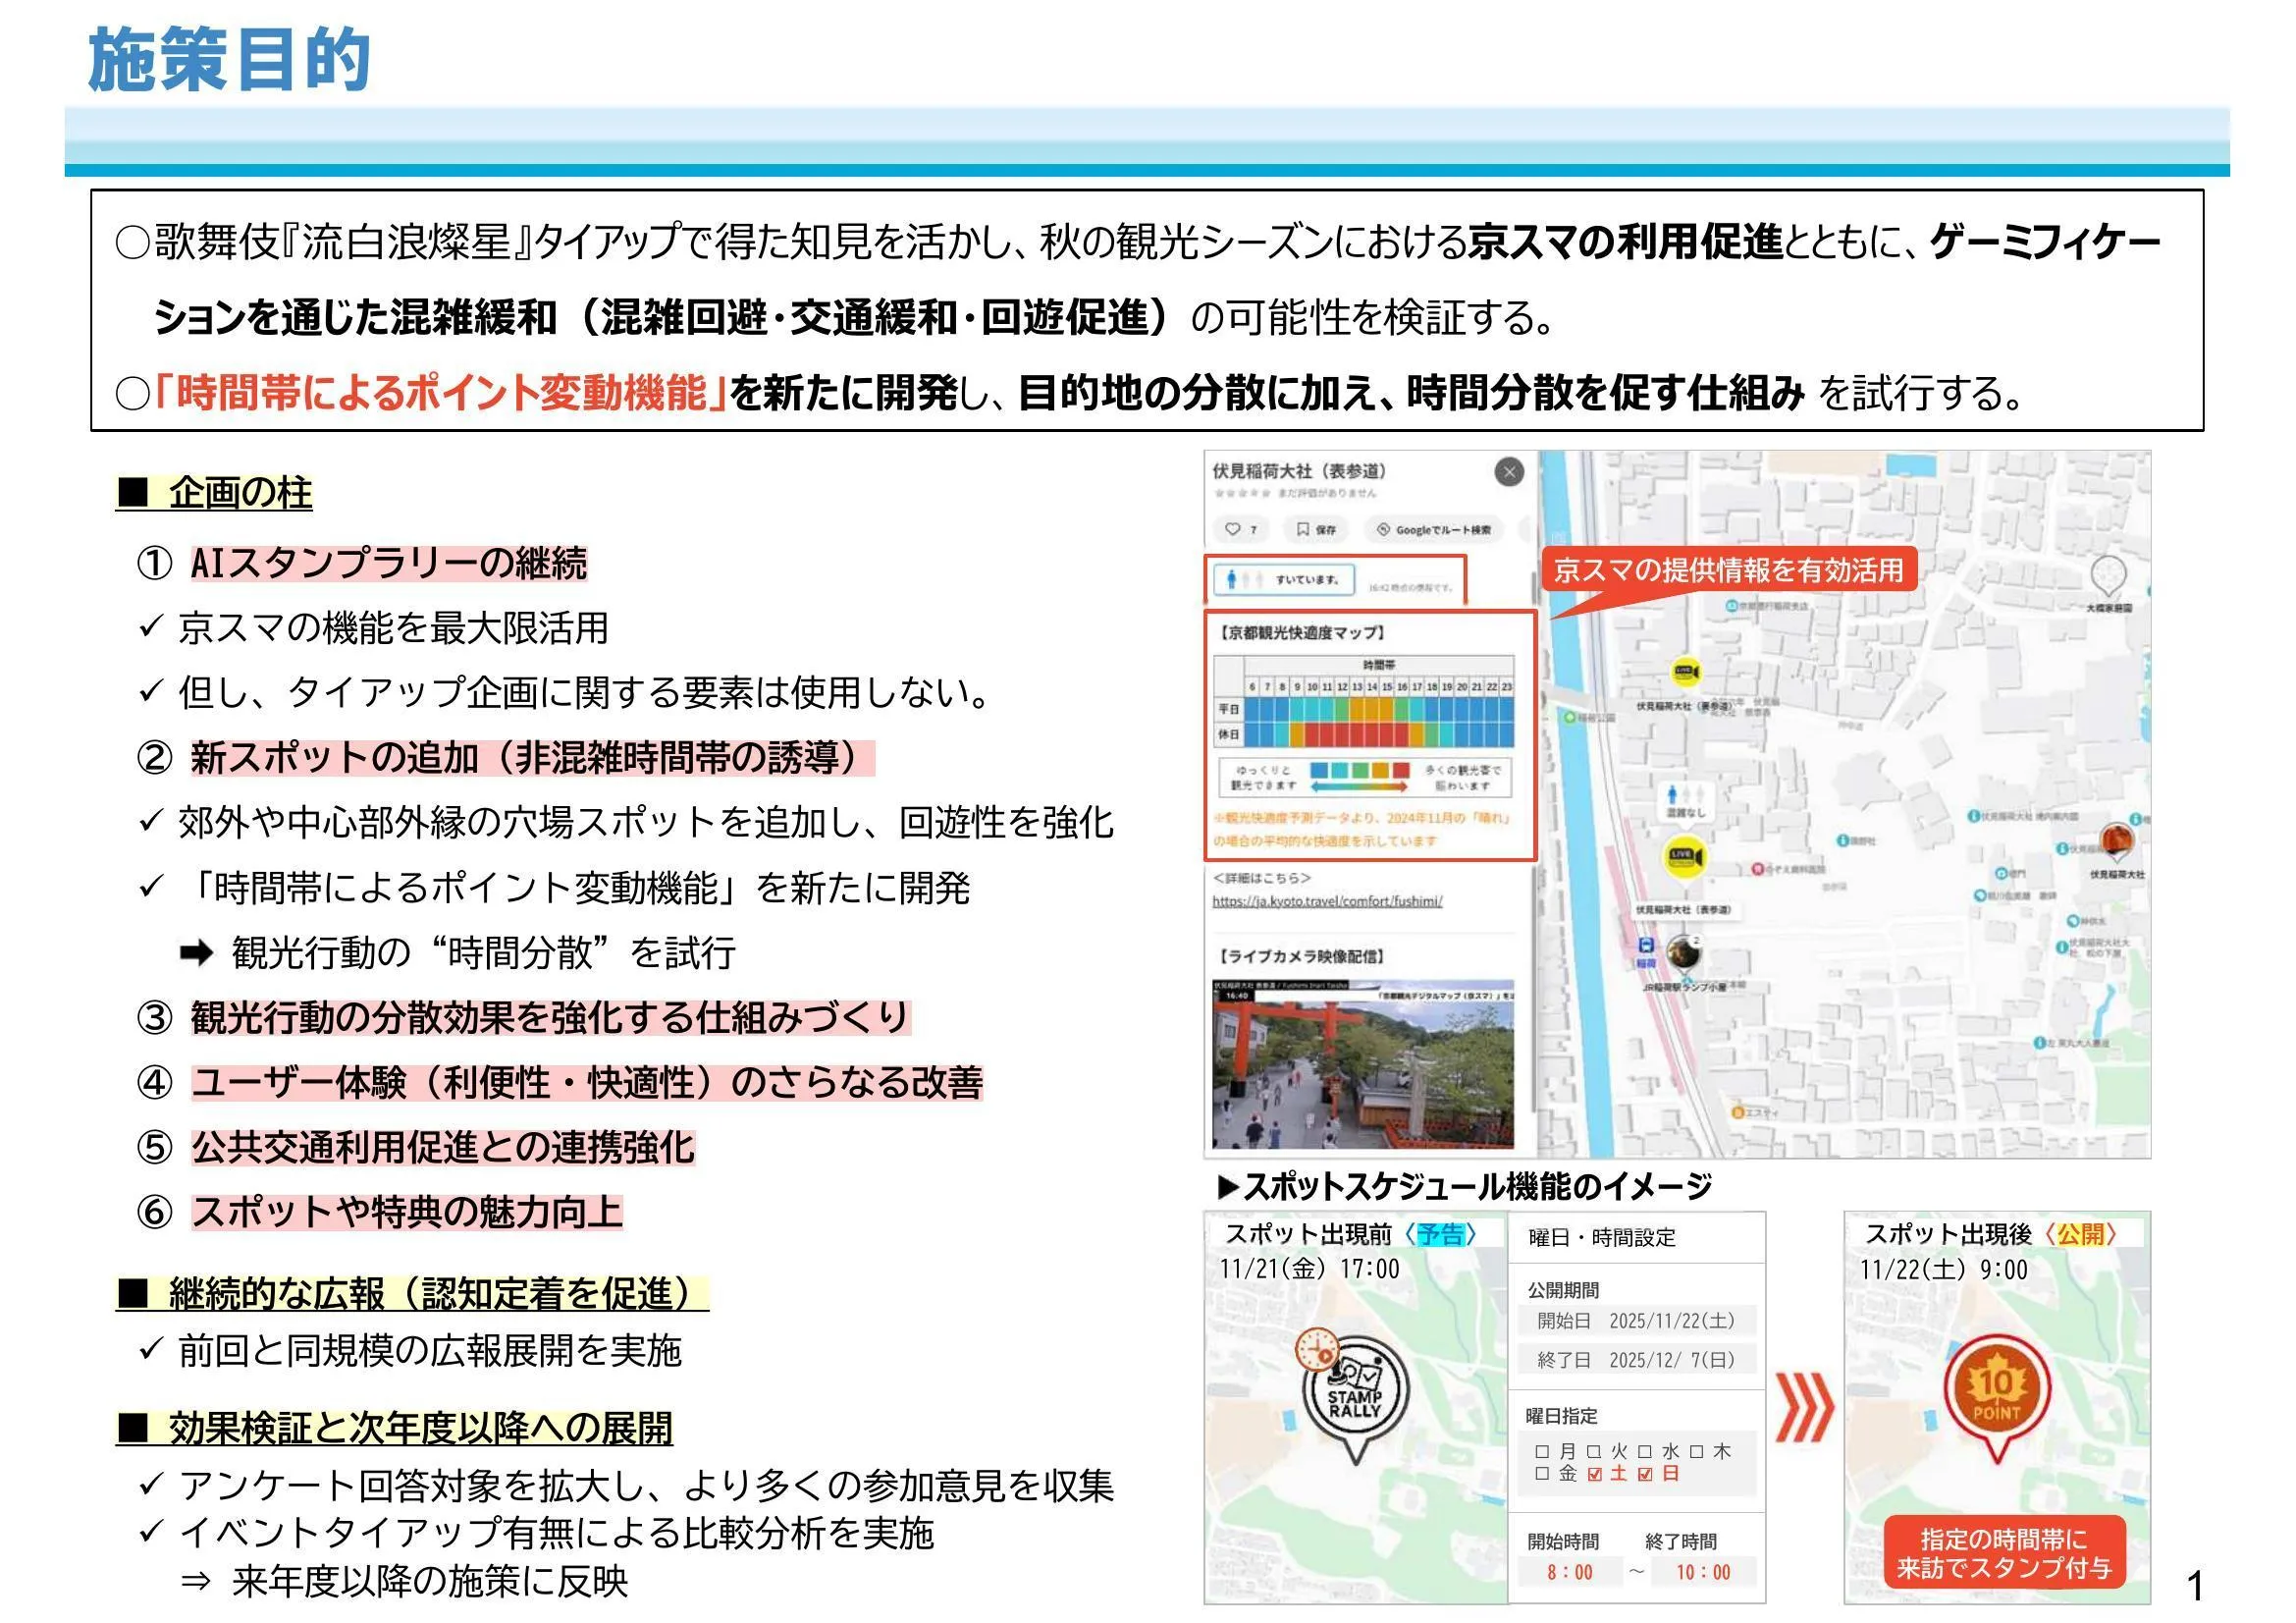Screen dimensions: 2296x1623
Task: Uncheck the 土 weekday checkbox
Action: pyautogui.click(x=1594, y=1474)
